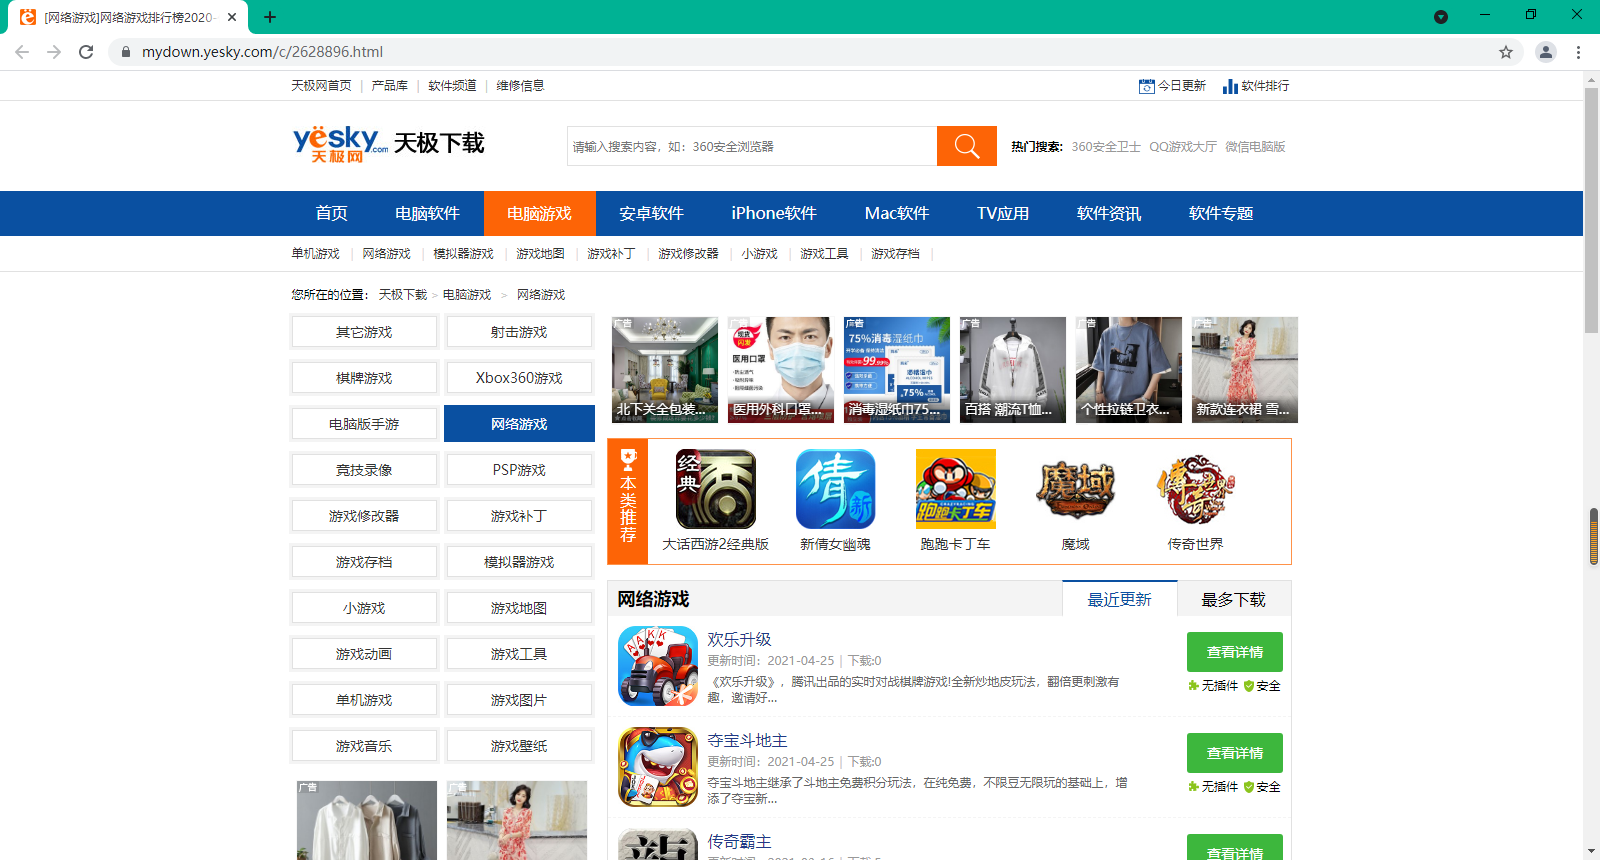Open 传奇霸主 title link
The width and height of the screenshot is (1600, 860).
coord(739,842)
